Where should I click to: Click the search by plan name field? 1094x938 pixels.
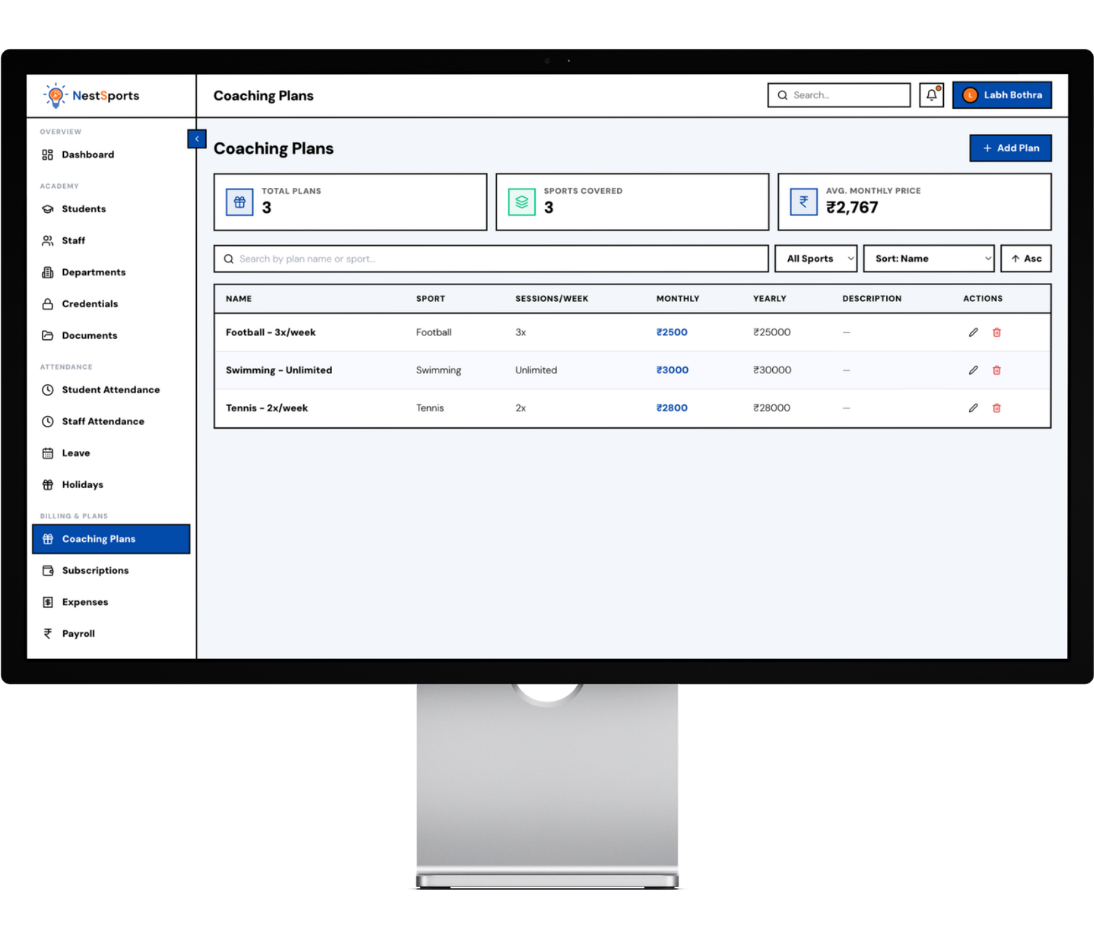(491, 259)
